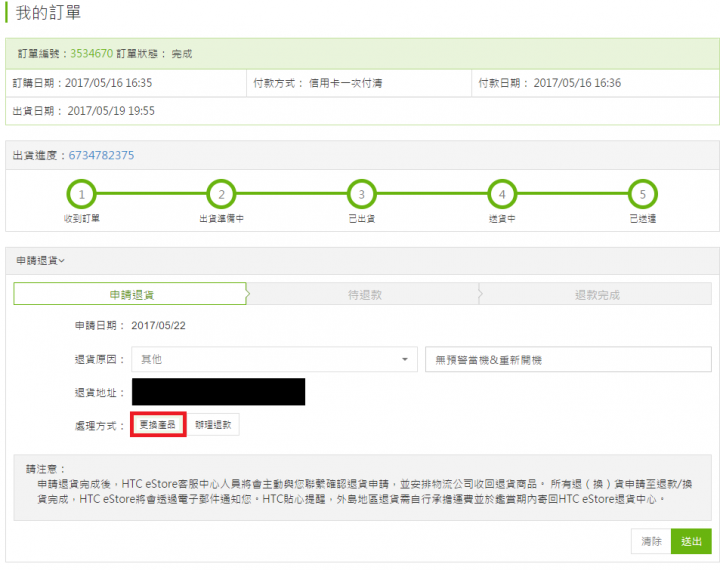
Task: Click step 4 circle 送貨中
Action: pyautogui.click(x=502, y=194)
